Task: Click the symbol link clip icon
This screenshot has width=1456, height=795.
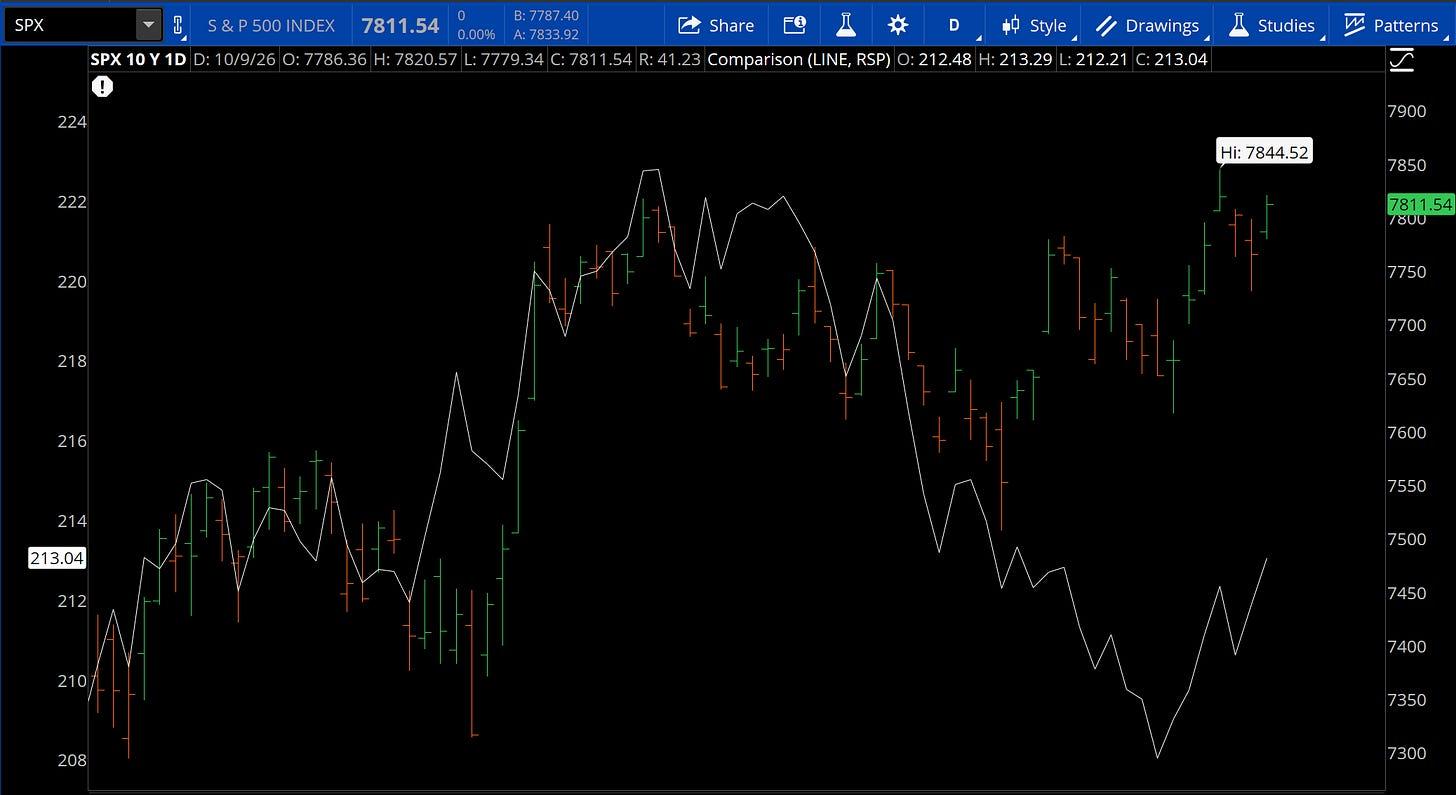Action: tap(178, 25)
